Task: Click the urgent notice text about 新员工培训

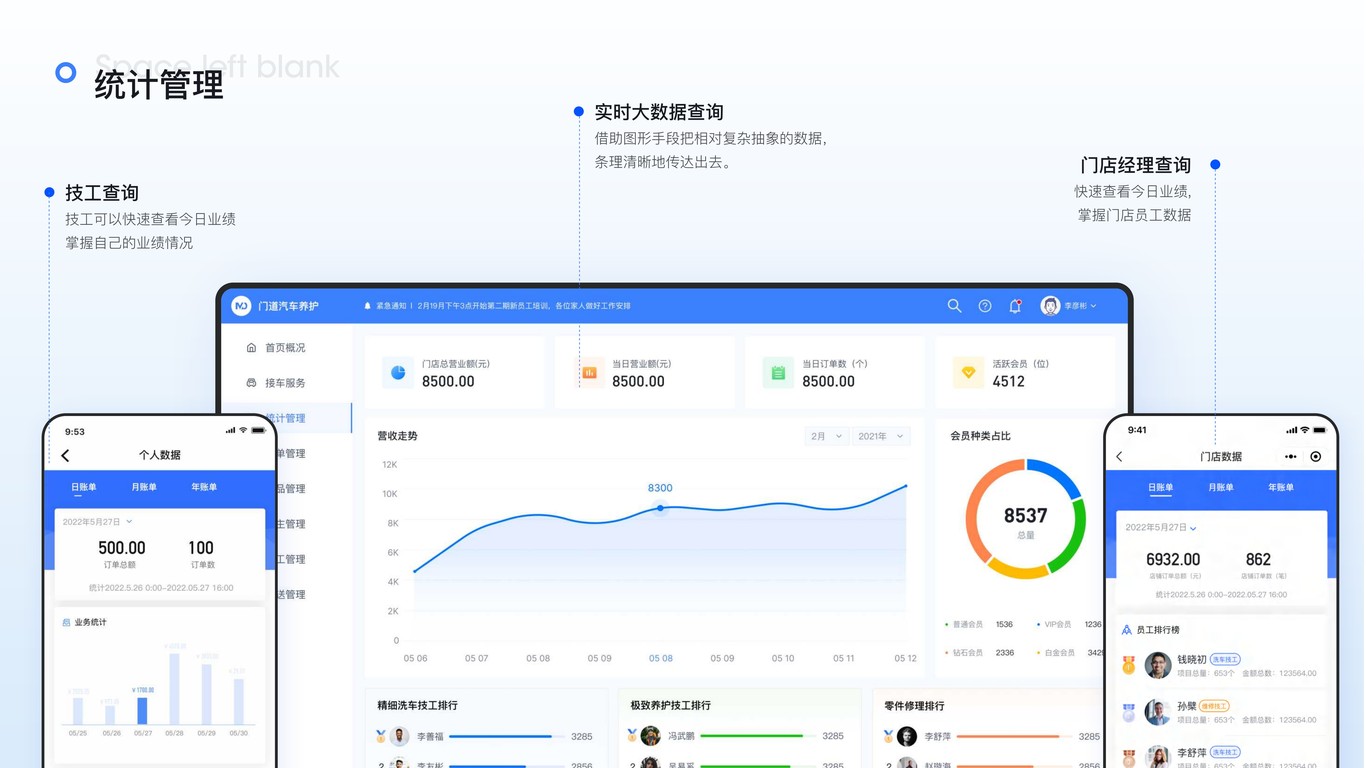Action: point(524,306)
